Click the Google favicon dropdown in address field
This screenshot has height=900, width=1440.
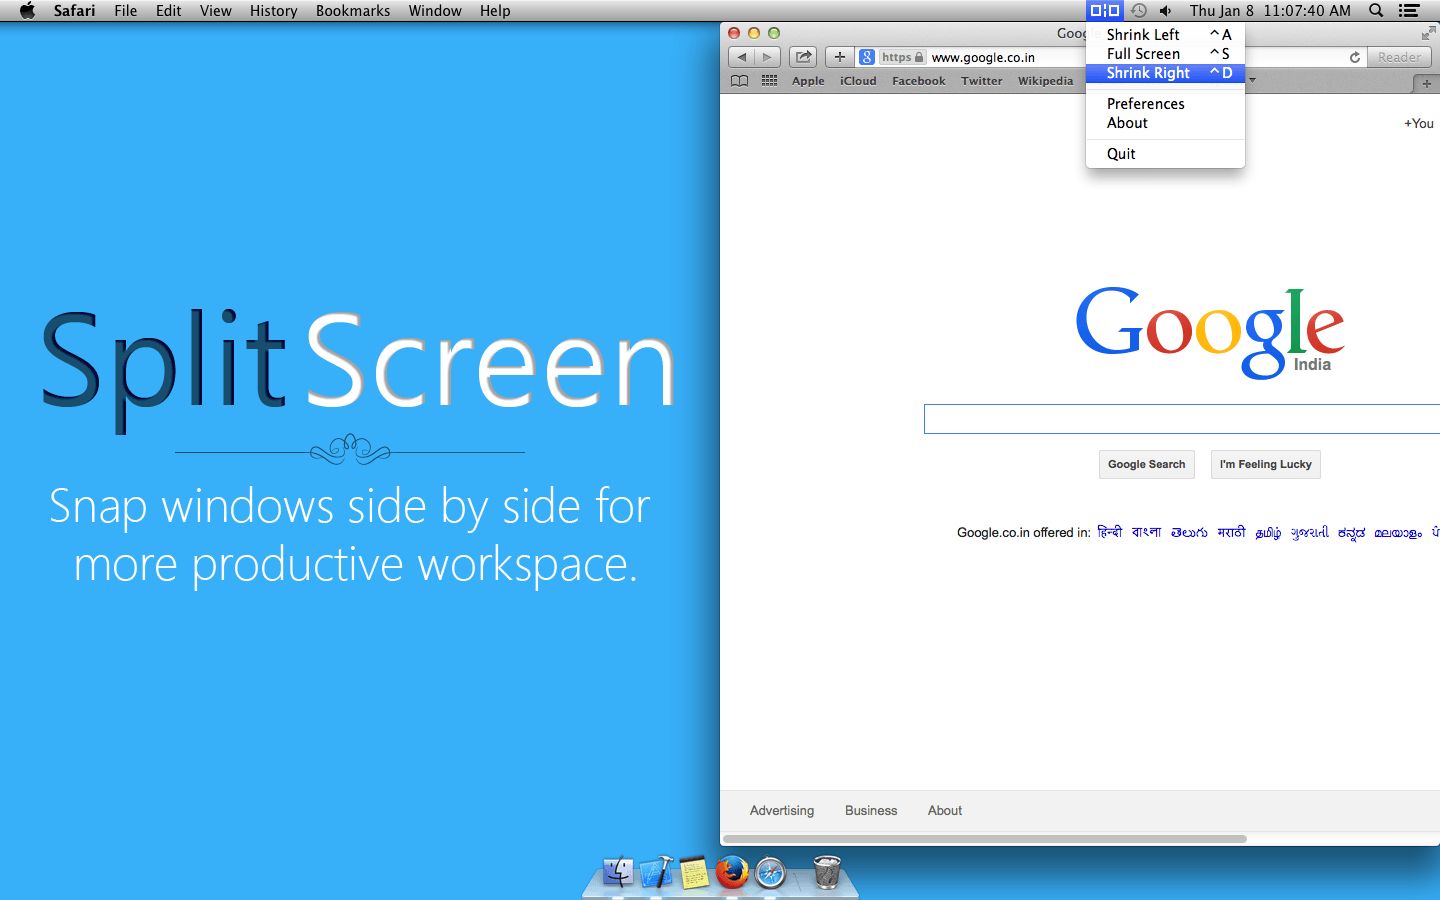point(866,57)
